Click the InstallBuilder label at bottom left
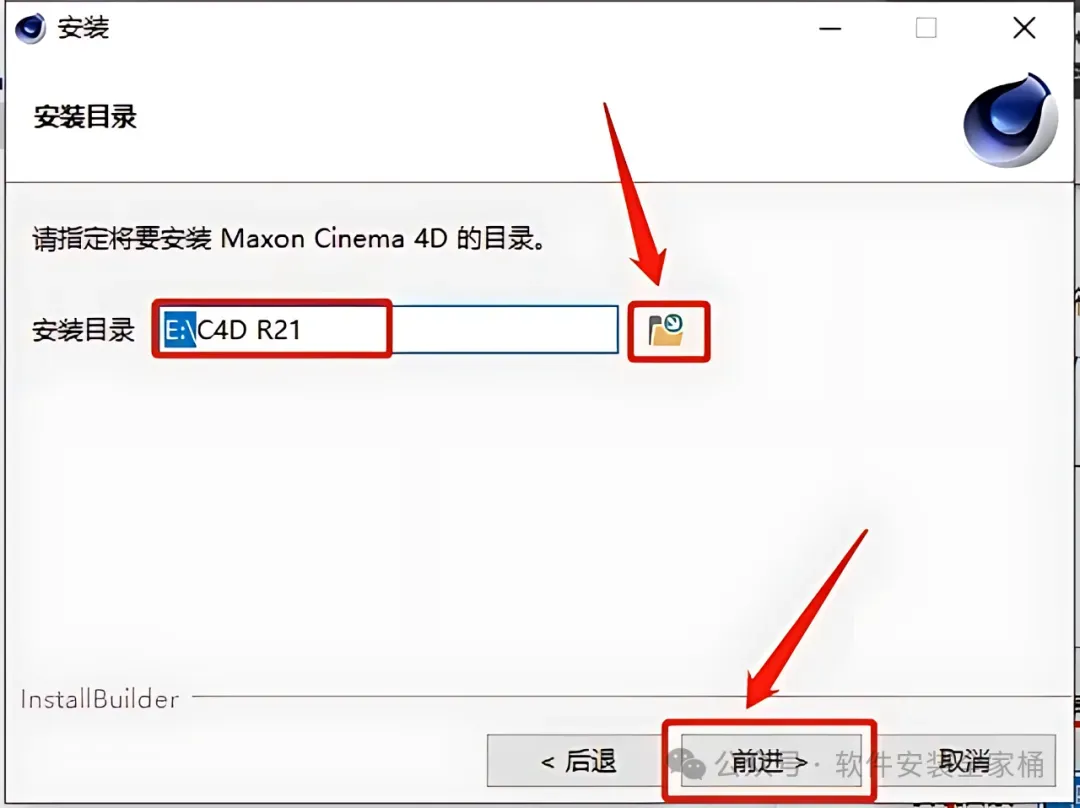 pyautogui.click(x=100, y=699)
